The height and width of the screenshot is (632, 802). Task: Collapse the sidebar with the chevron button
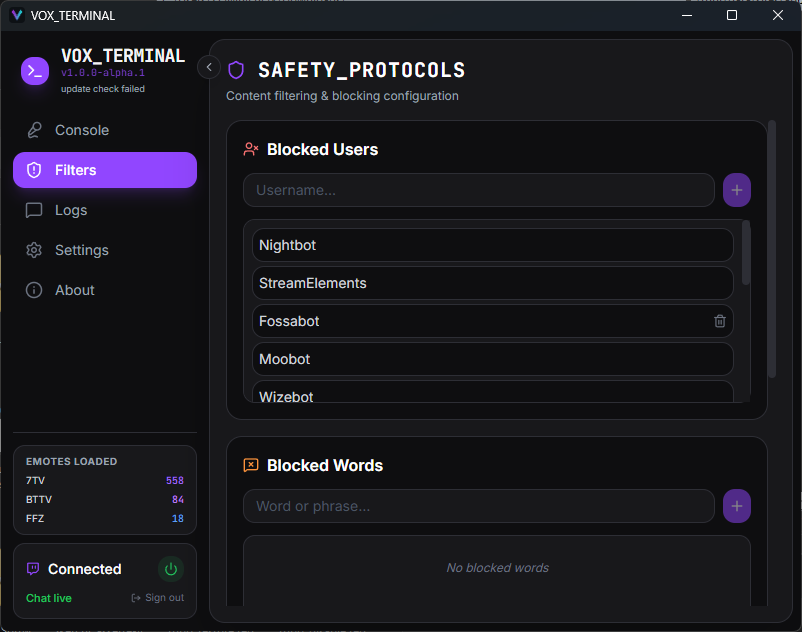pos(209,67)
